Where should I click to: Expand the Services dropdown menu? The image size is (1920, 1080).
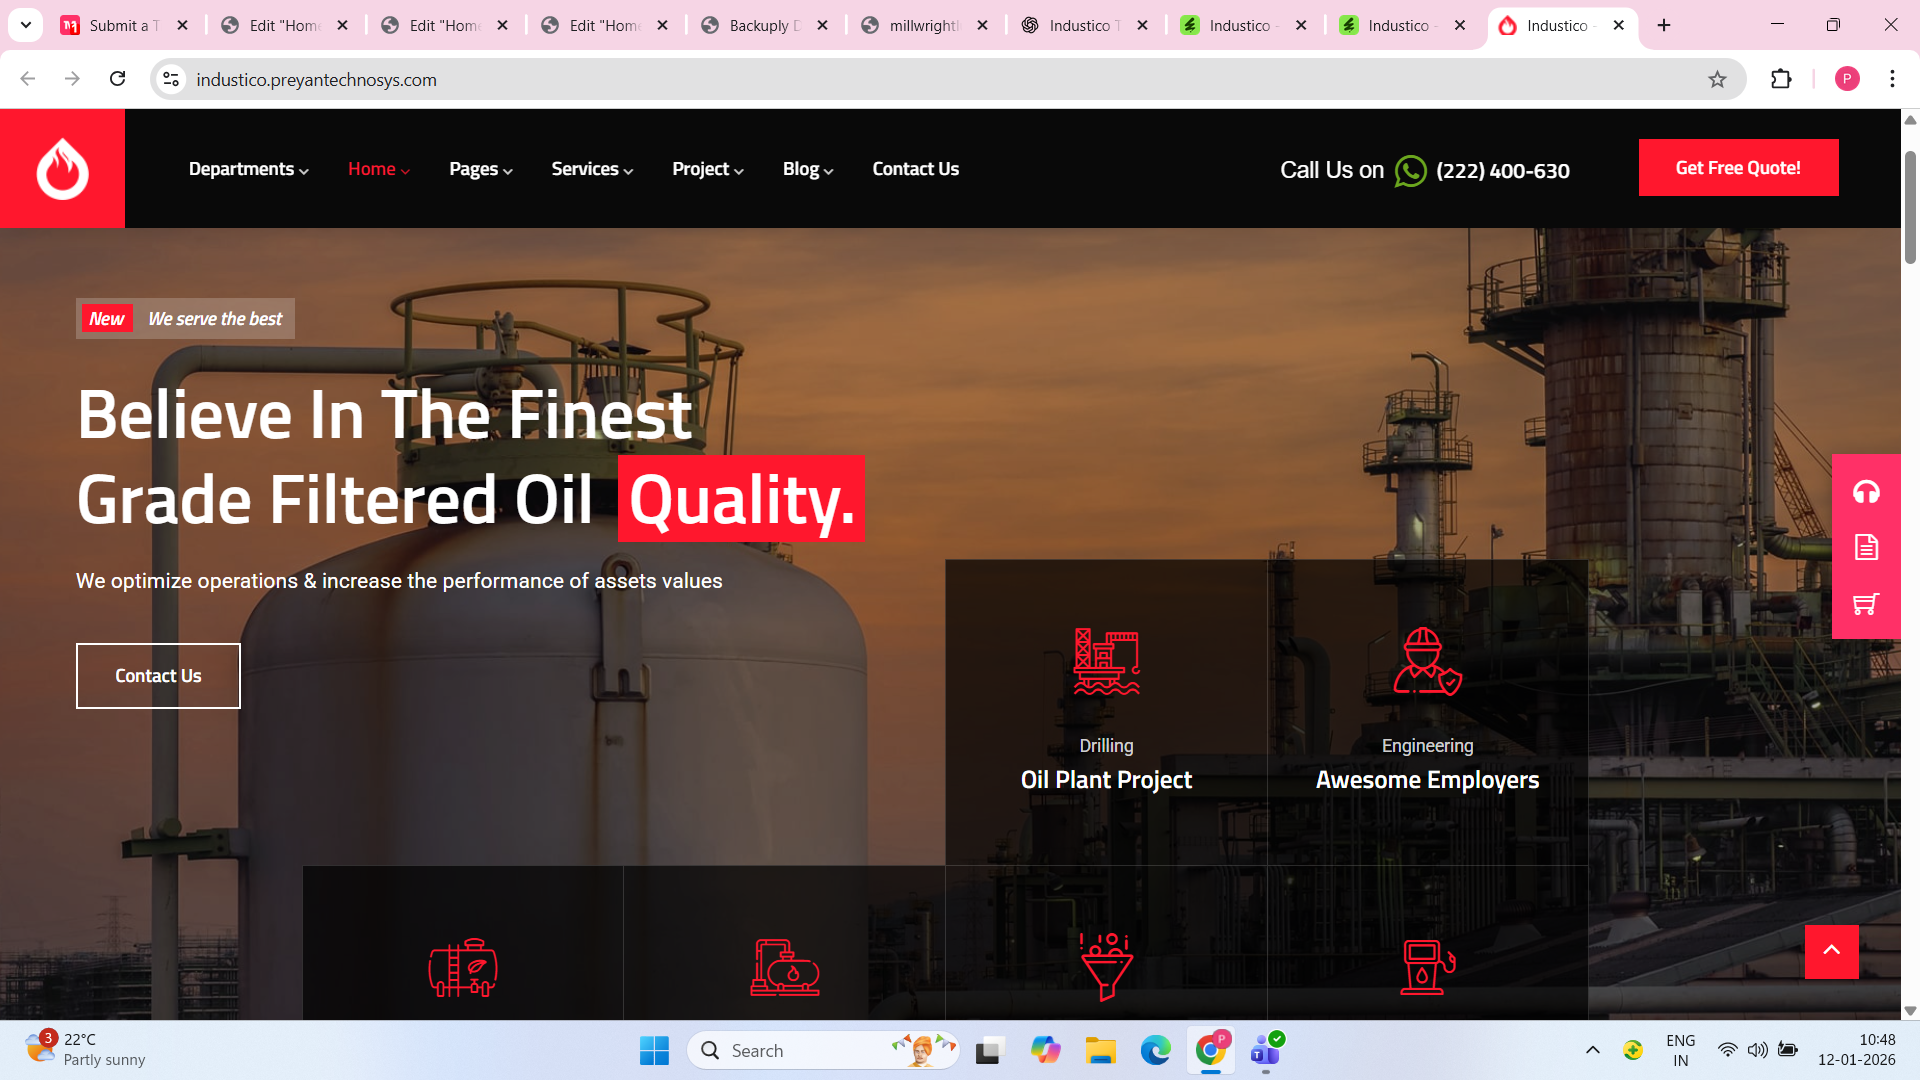point(592,169)
